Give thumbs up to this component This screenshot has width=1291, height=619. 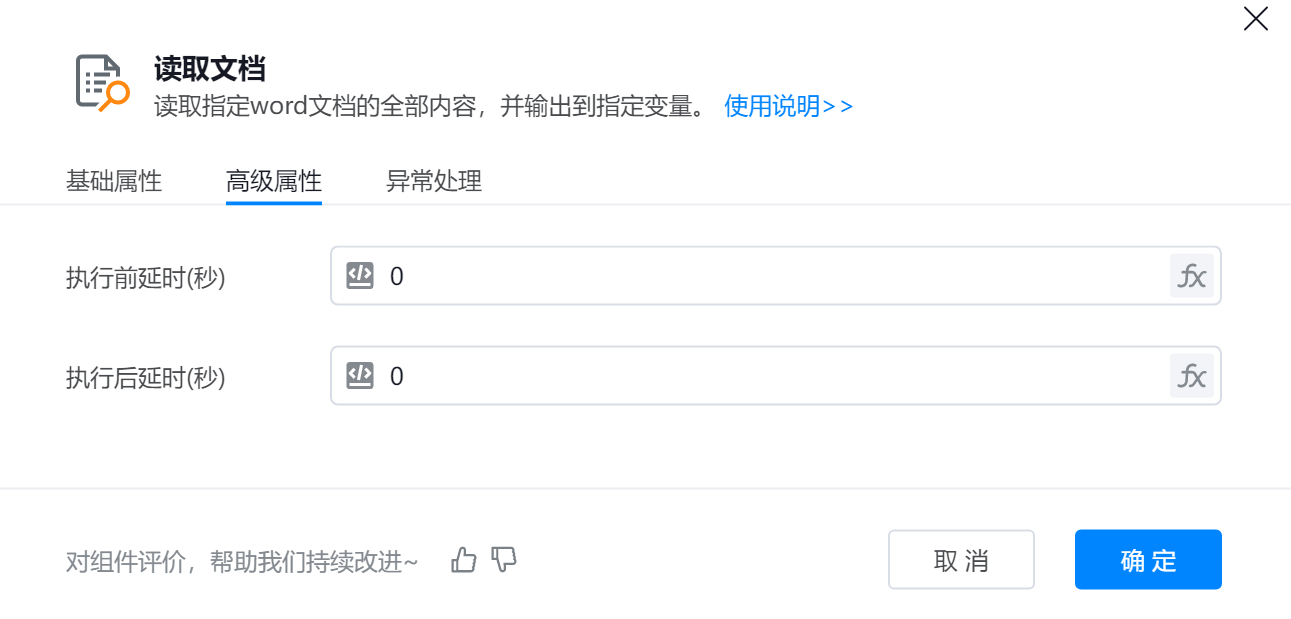click(464, 560)
